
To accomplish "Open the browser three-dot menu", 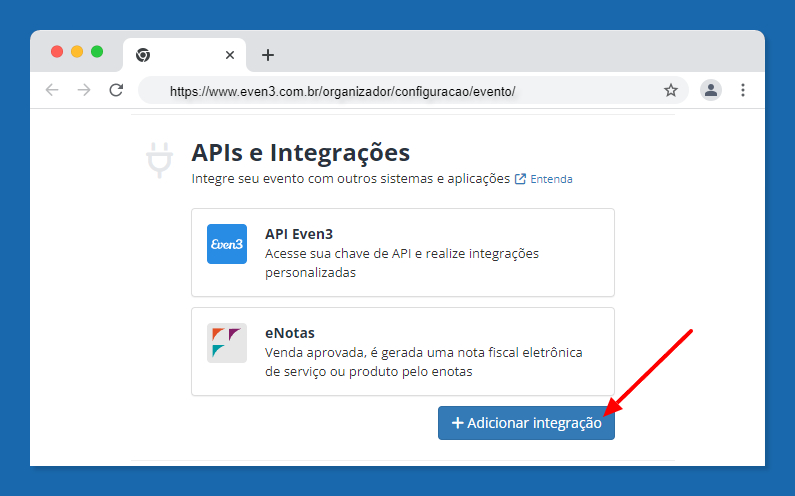I will point(743,90).
